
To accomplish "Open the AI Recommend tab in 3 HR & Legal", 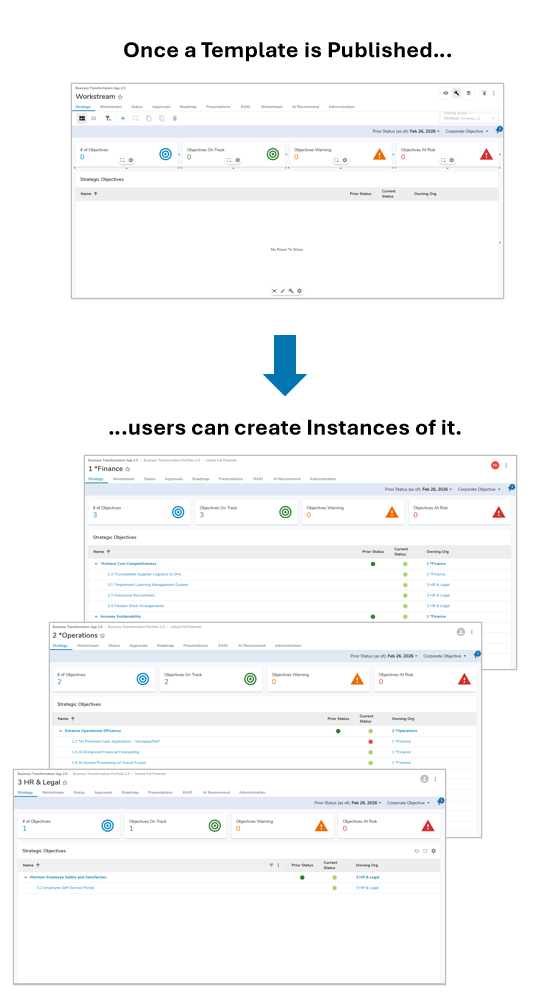I will 216,793.
